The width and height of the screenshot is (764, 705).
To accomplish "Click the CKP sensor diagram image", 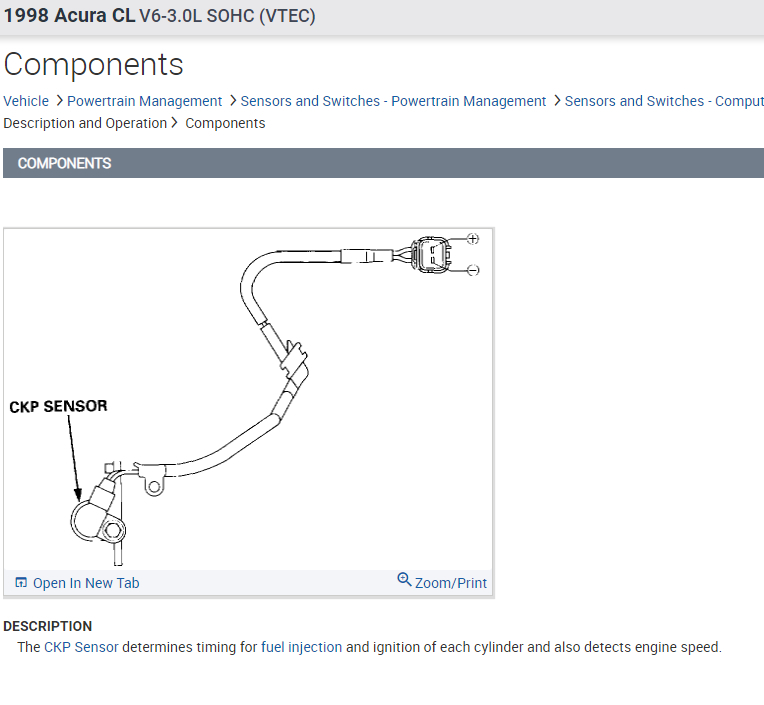I will tap(248, 399).
